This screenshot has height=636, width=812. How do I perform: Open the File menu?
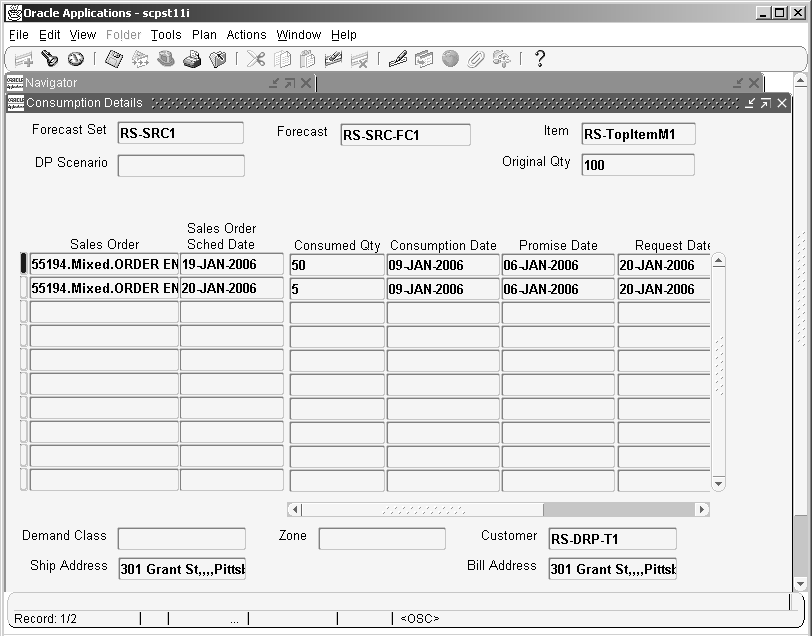(19, 35)
